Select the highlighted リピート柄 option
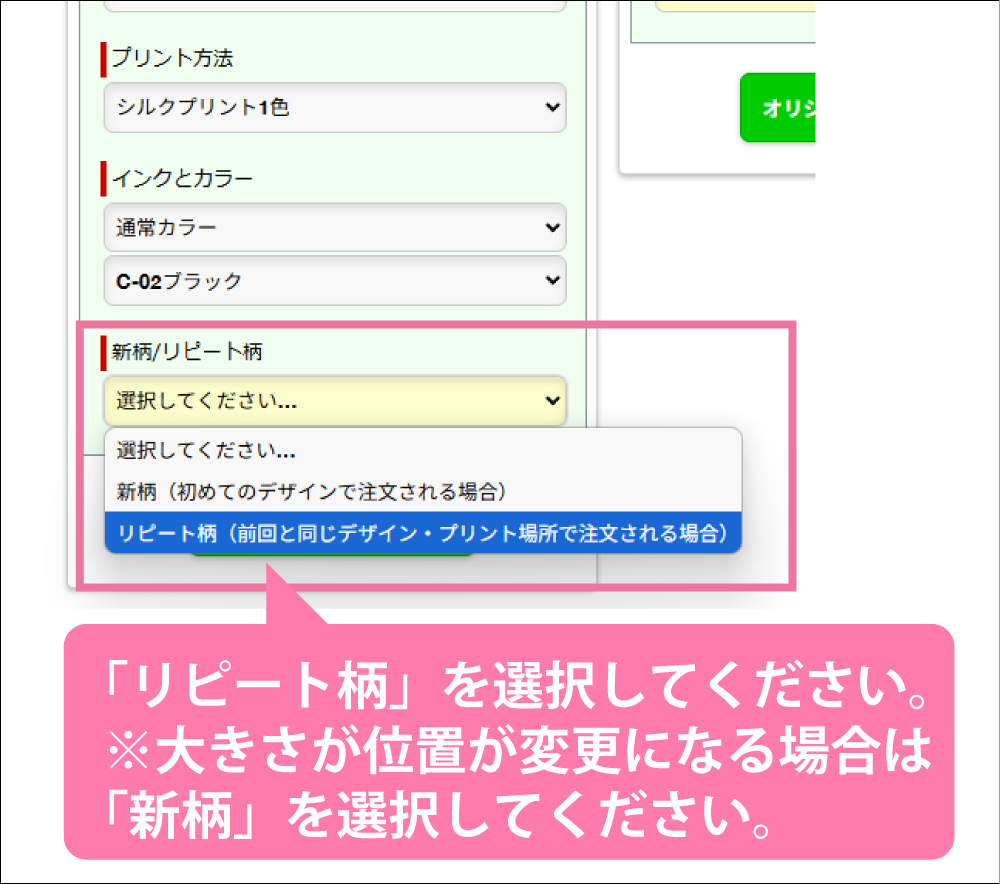Screen dimensions: 1000x884 point(423,533)
